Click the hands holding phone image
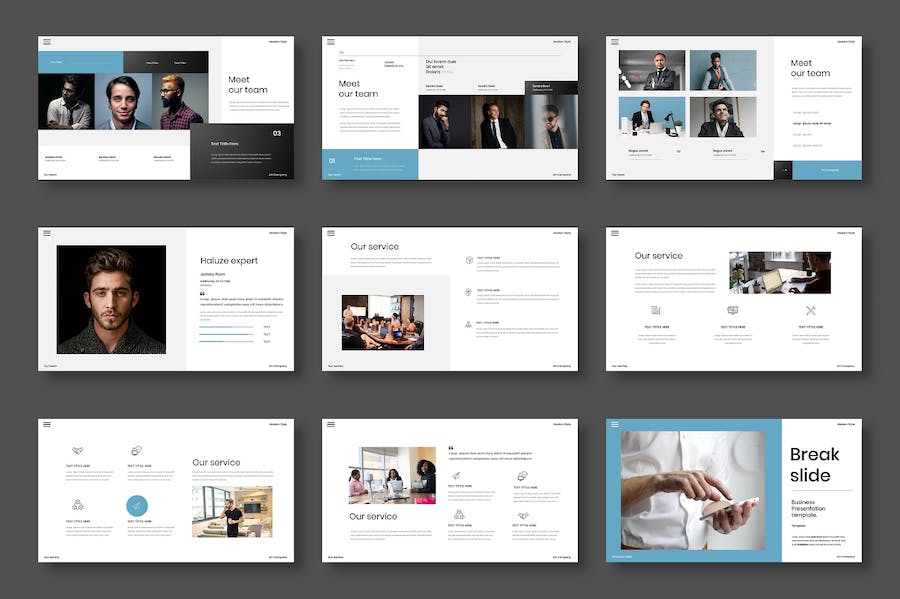Screen dimensions: 900x599 tap(691, 490)
